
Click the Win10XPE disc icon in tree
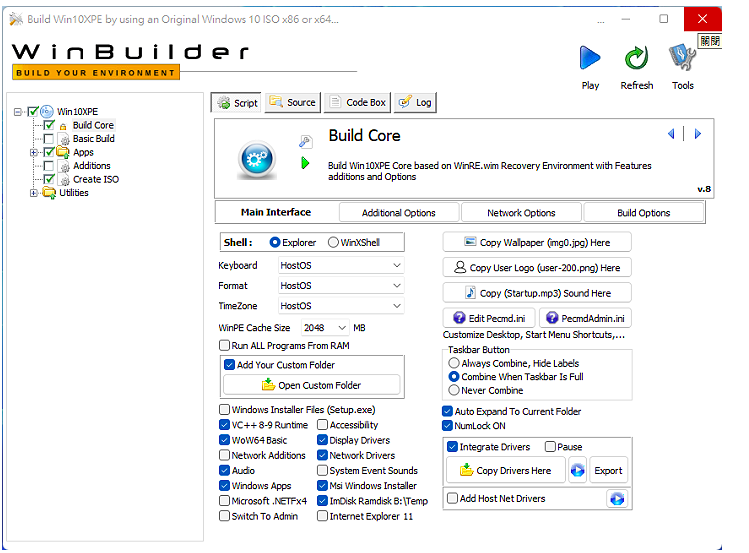click(47, 112)
